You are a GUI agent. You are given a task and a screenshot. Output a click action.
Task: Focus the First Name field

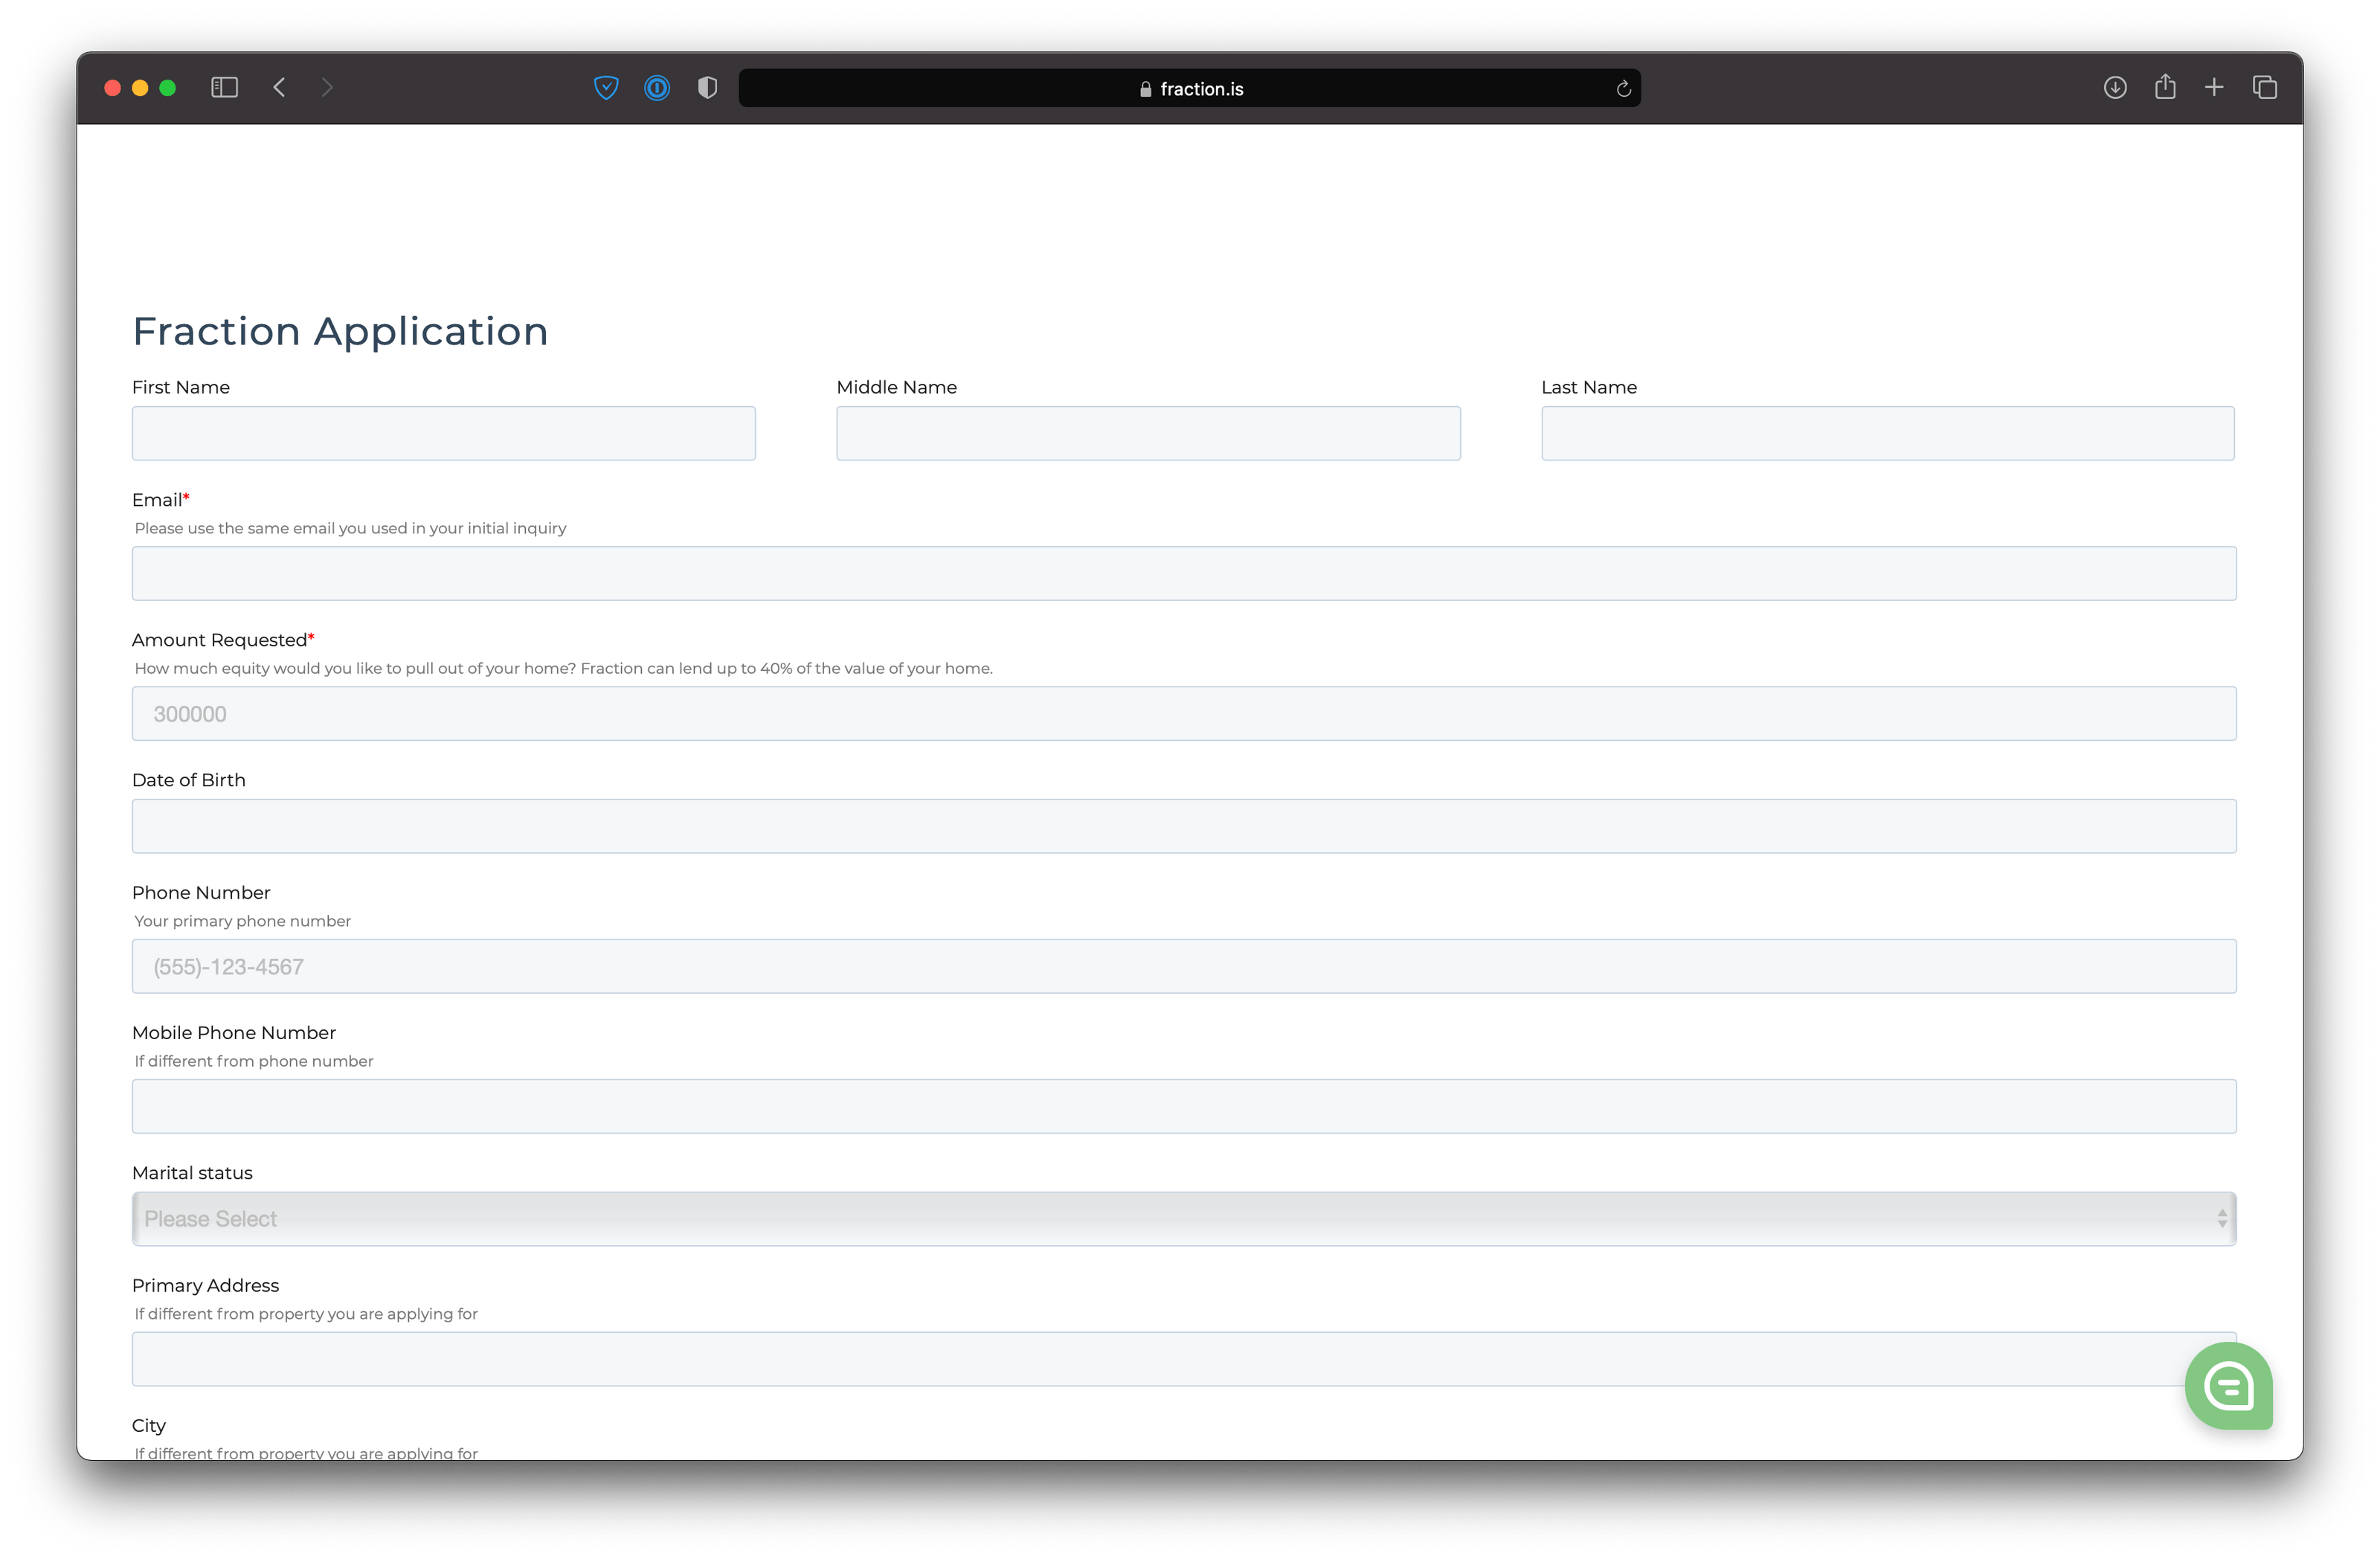444,433
